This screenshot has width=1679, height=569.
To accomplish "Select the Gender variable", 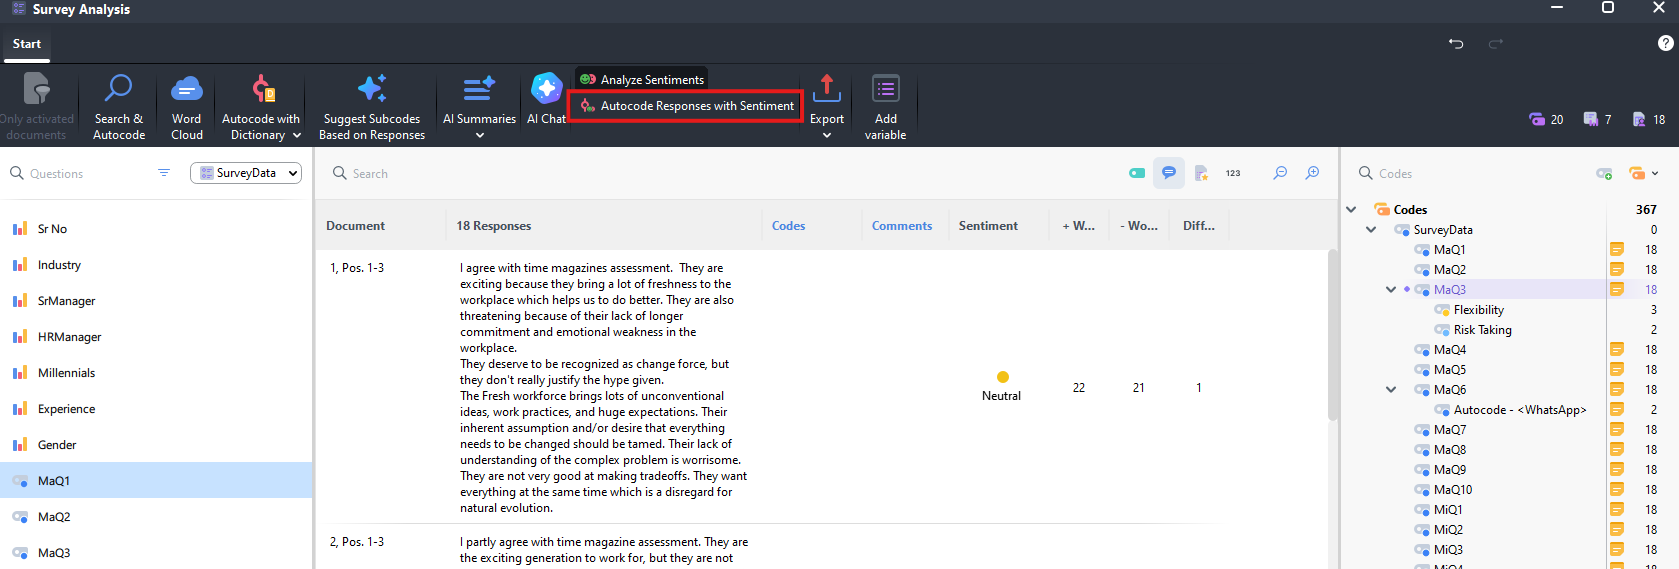I will pos(156,445).
